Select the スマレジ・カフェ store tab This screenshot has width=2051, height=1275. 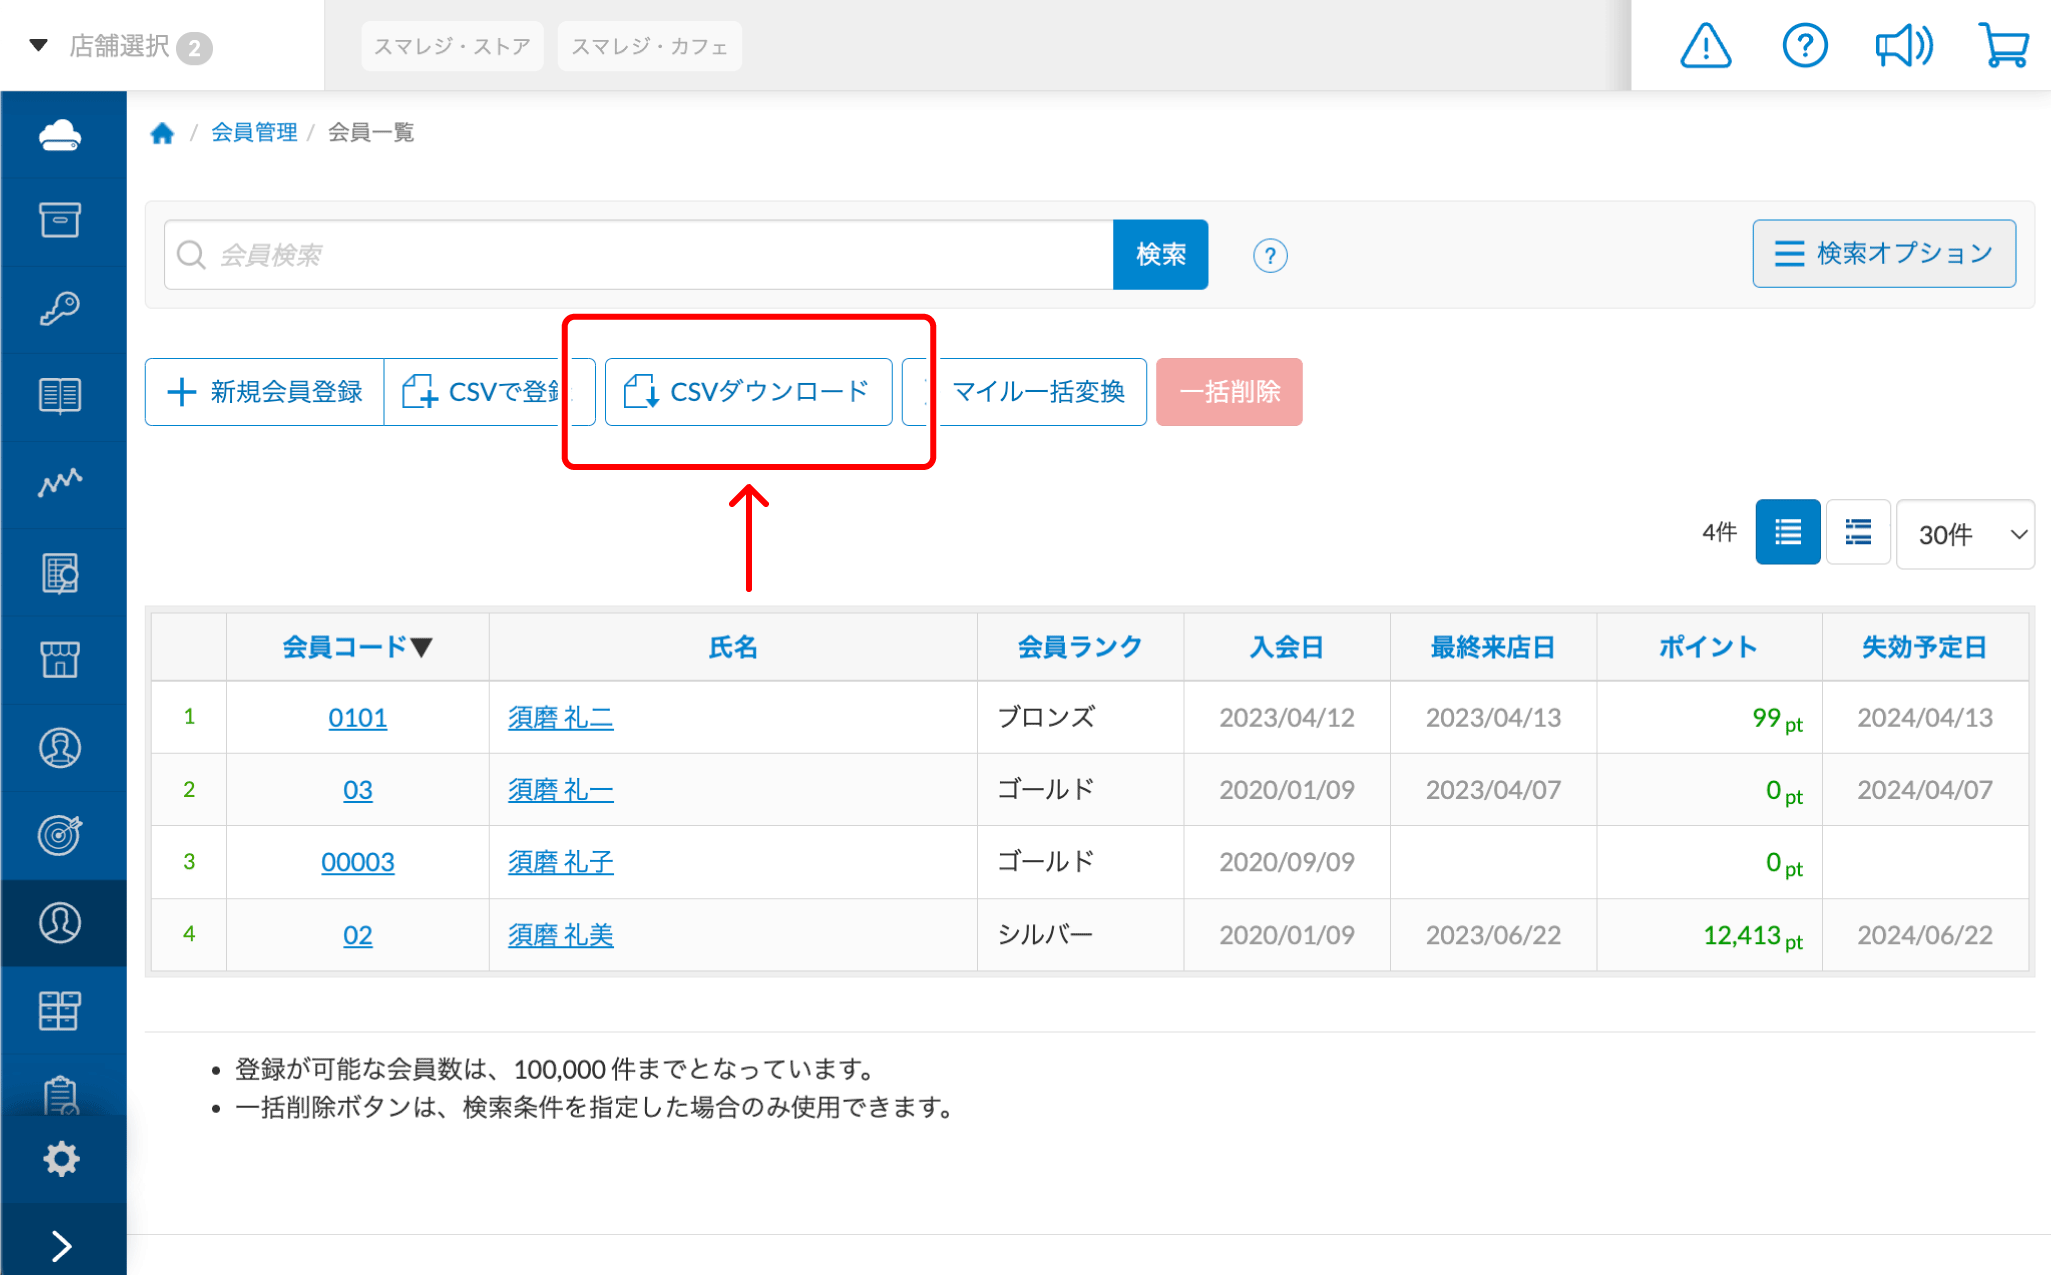click(649, 46)
